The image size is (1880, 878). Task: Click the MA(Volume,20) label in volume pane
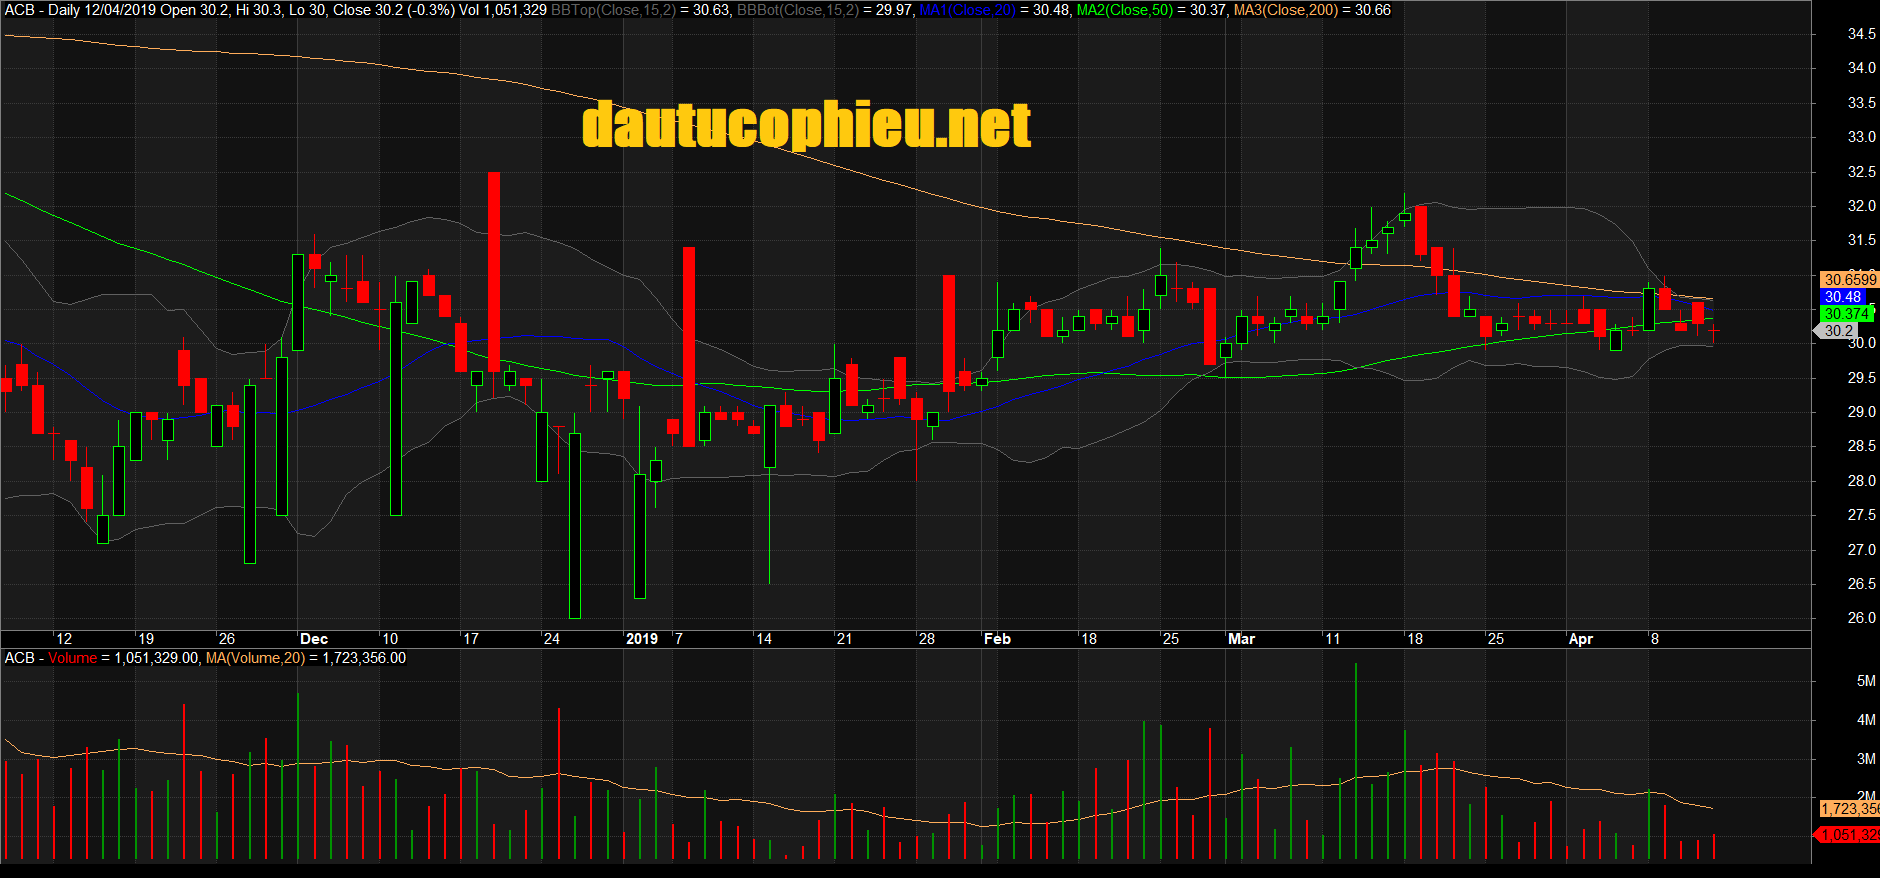point(255,658)
